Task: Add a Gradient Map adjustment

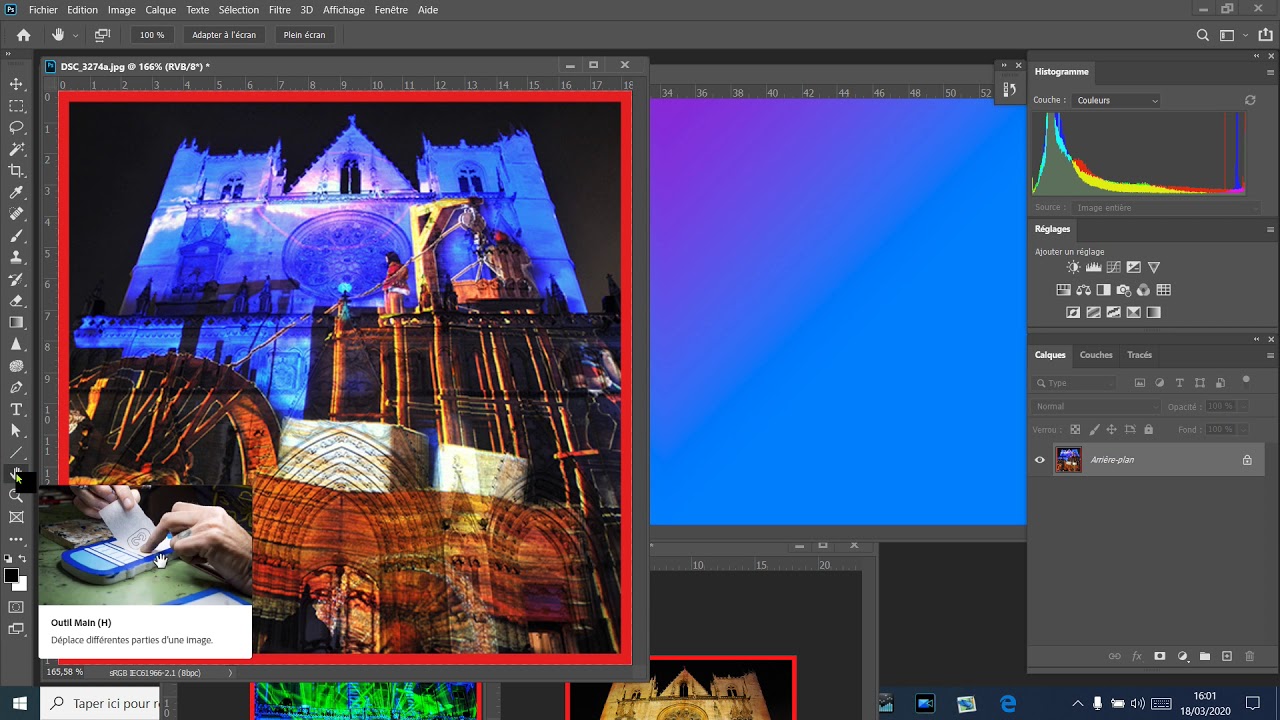Action: point(1154,312)
